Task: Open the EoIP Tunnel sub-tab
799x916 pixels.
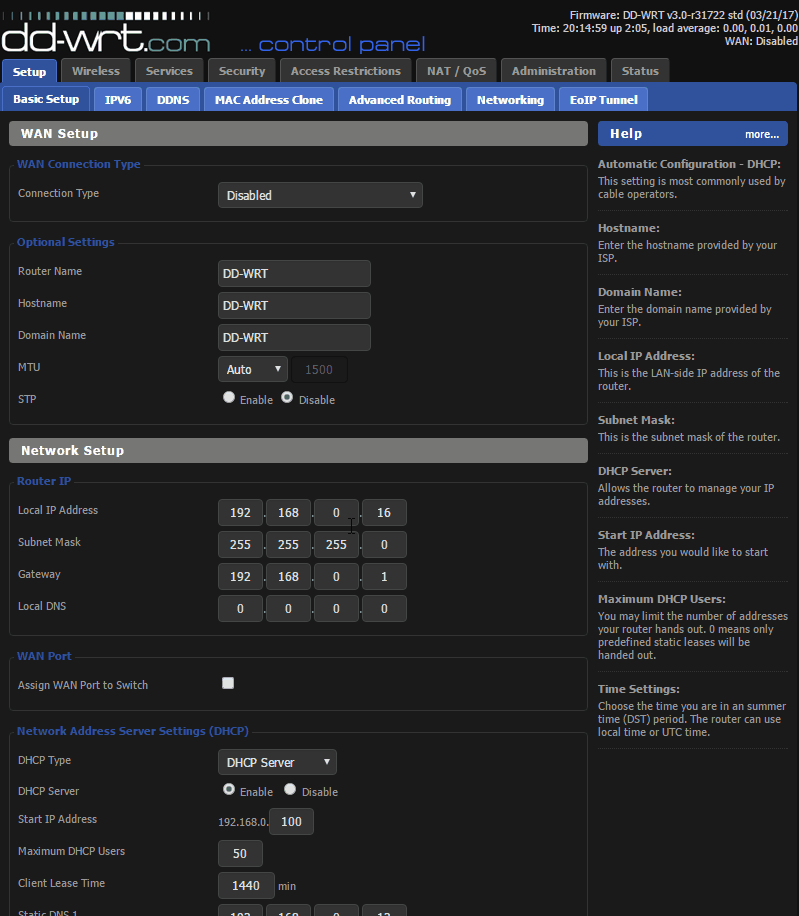Action: point(603,100)
